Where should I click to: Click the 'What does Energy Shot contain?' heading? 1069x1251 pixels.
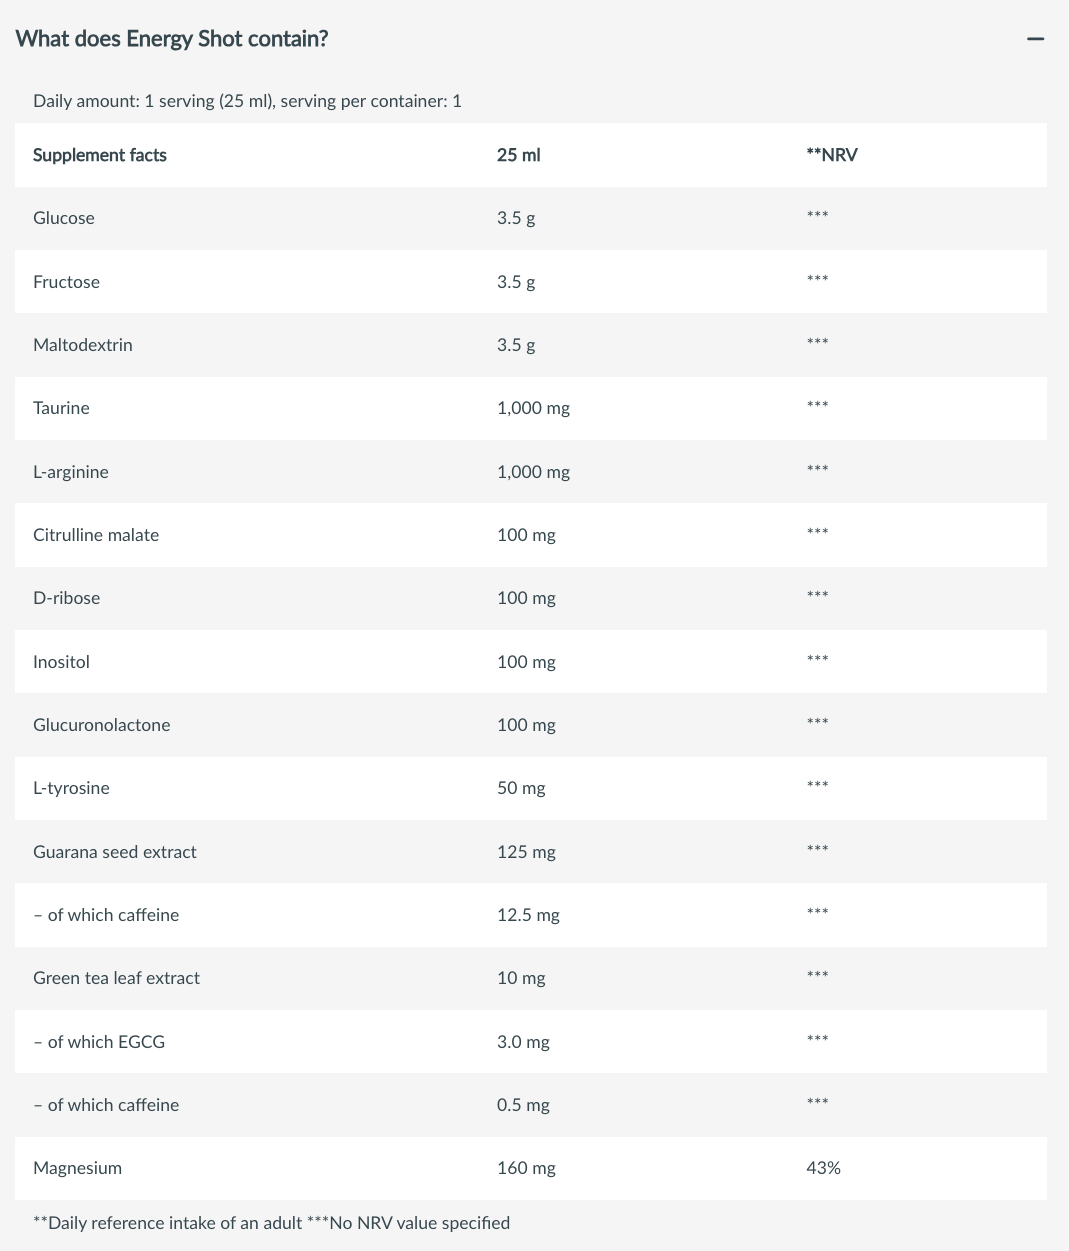(172, 39)
